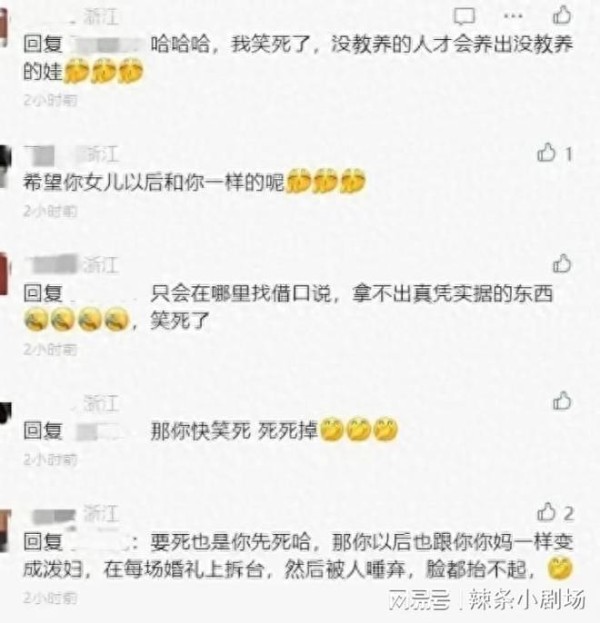Click username of the last commenter
Screen dimensions: 600x623
click(x=53, y=516)
